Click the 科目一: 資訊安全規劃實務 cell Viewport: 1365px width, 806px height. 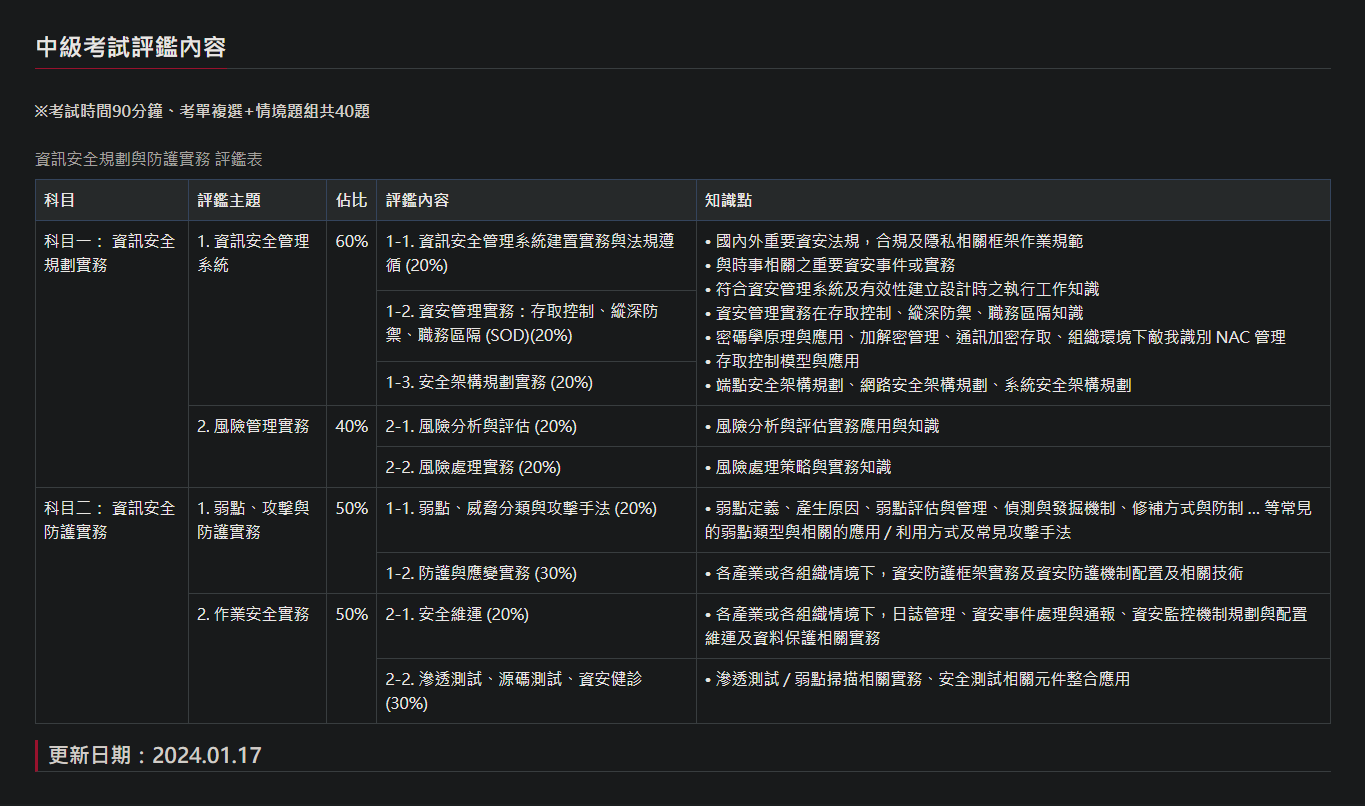pos(110,253)
